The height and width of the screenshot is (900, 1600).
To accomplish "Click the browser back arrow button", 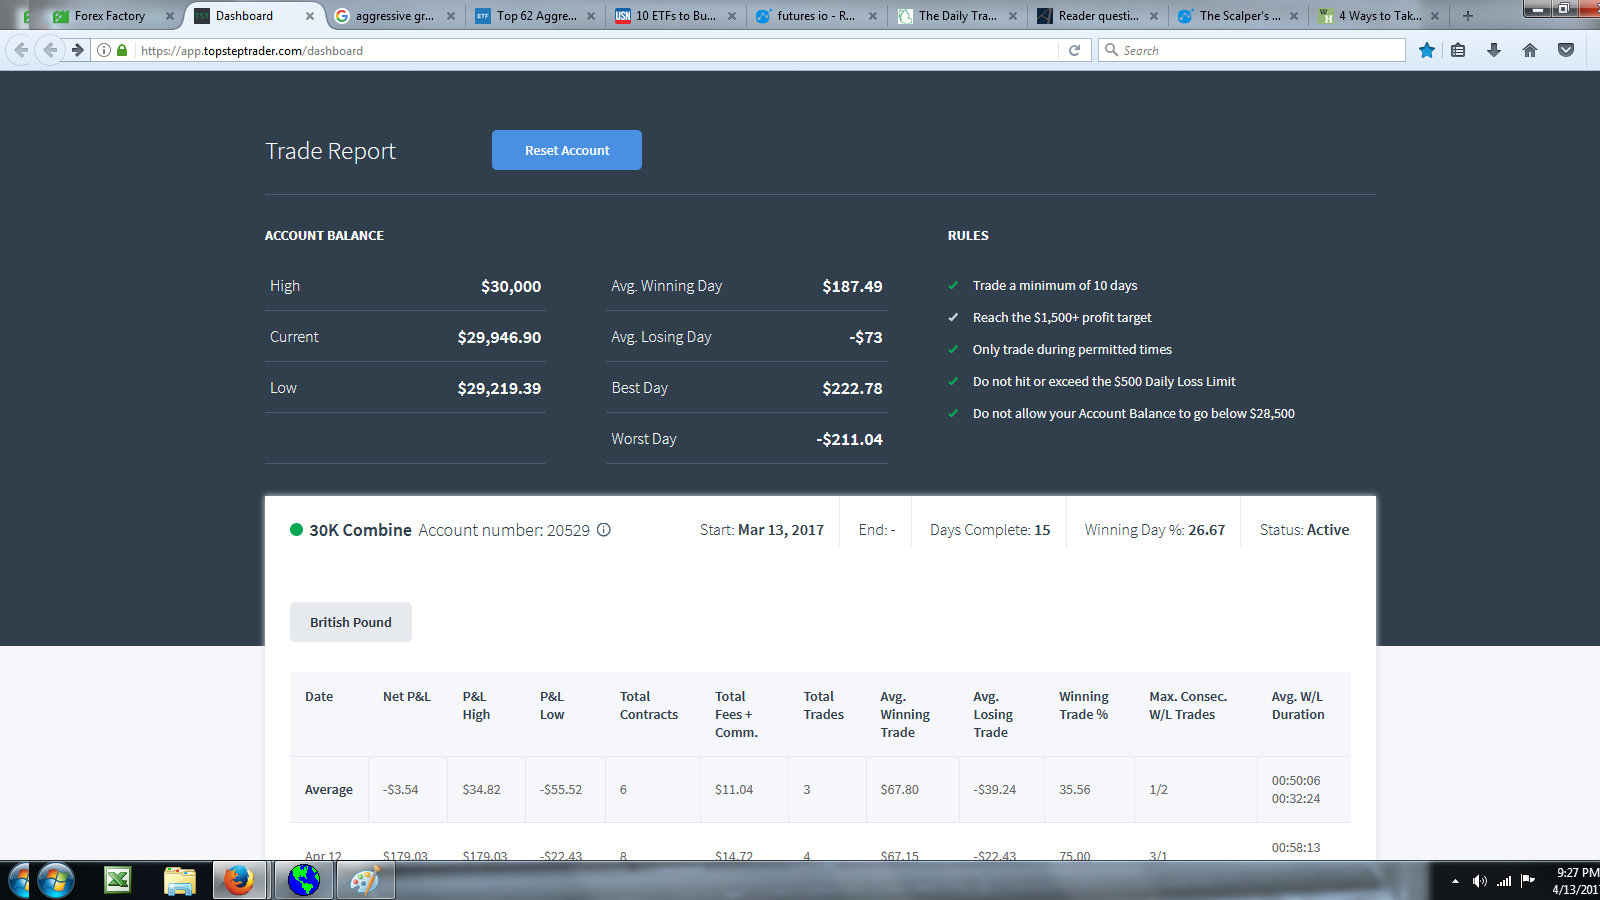I will point(48,50).
